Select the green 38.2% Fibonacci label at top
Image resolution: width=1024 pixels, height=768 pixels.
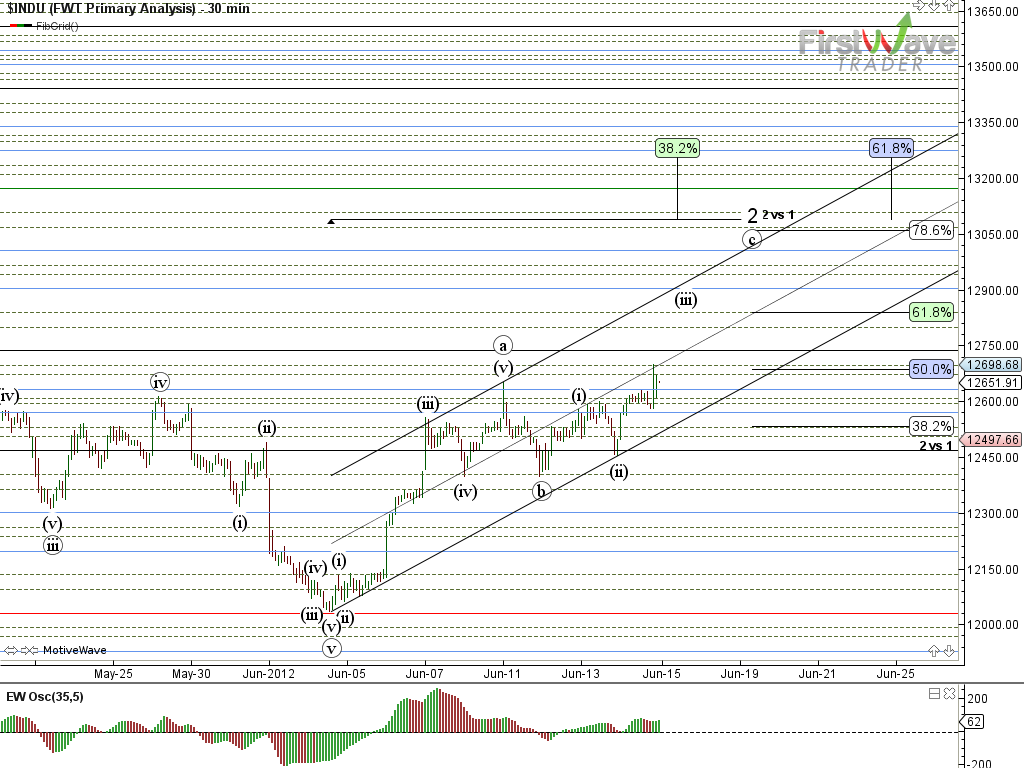(677, 148)
